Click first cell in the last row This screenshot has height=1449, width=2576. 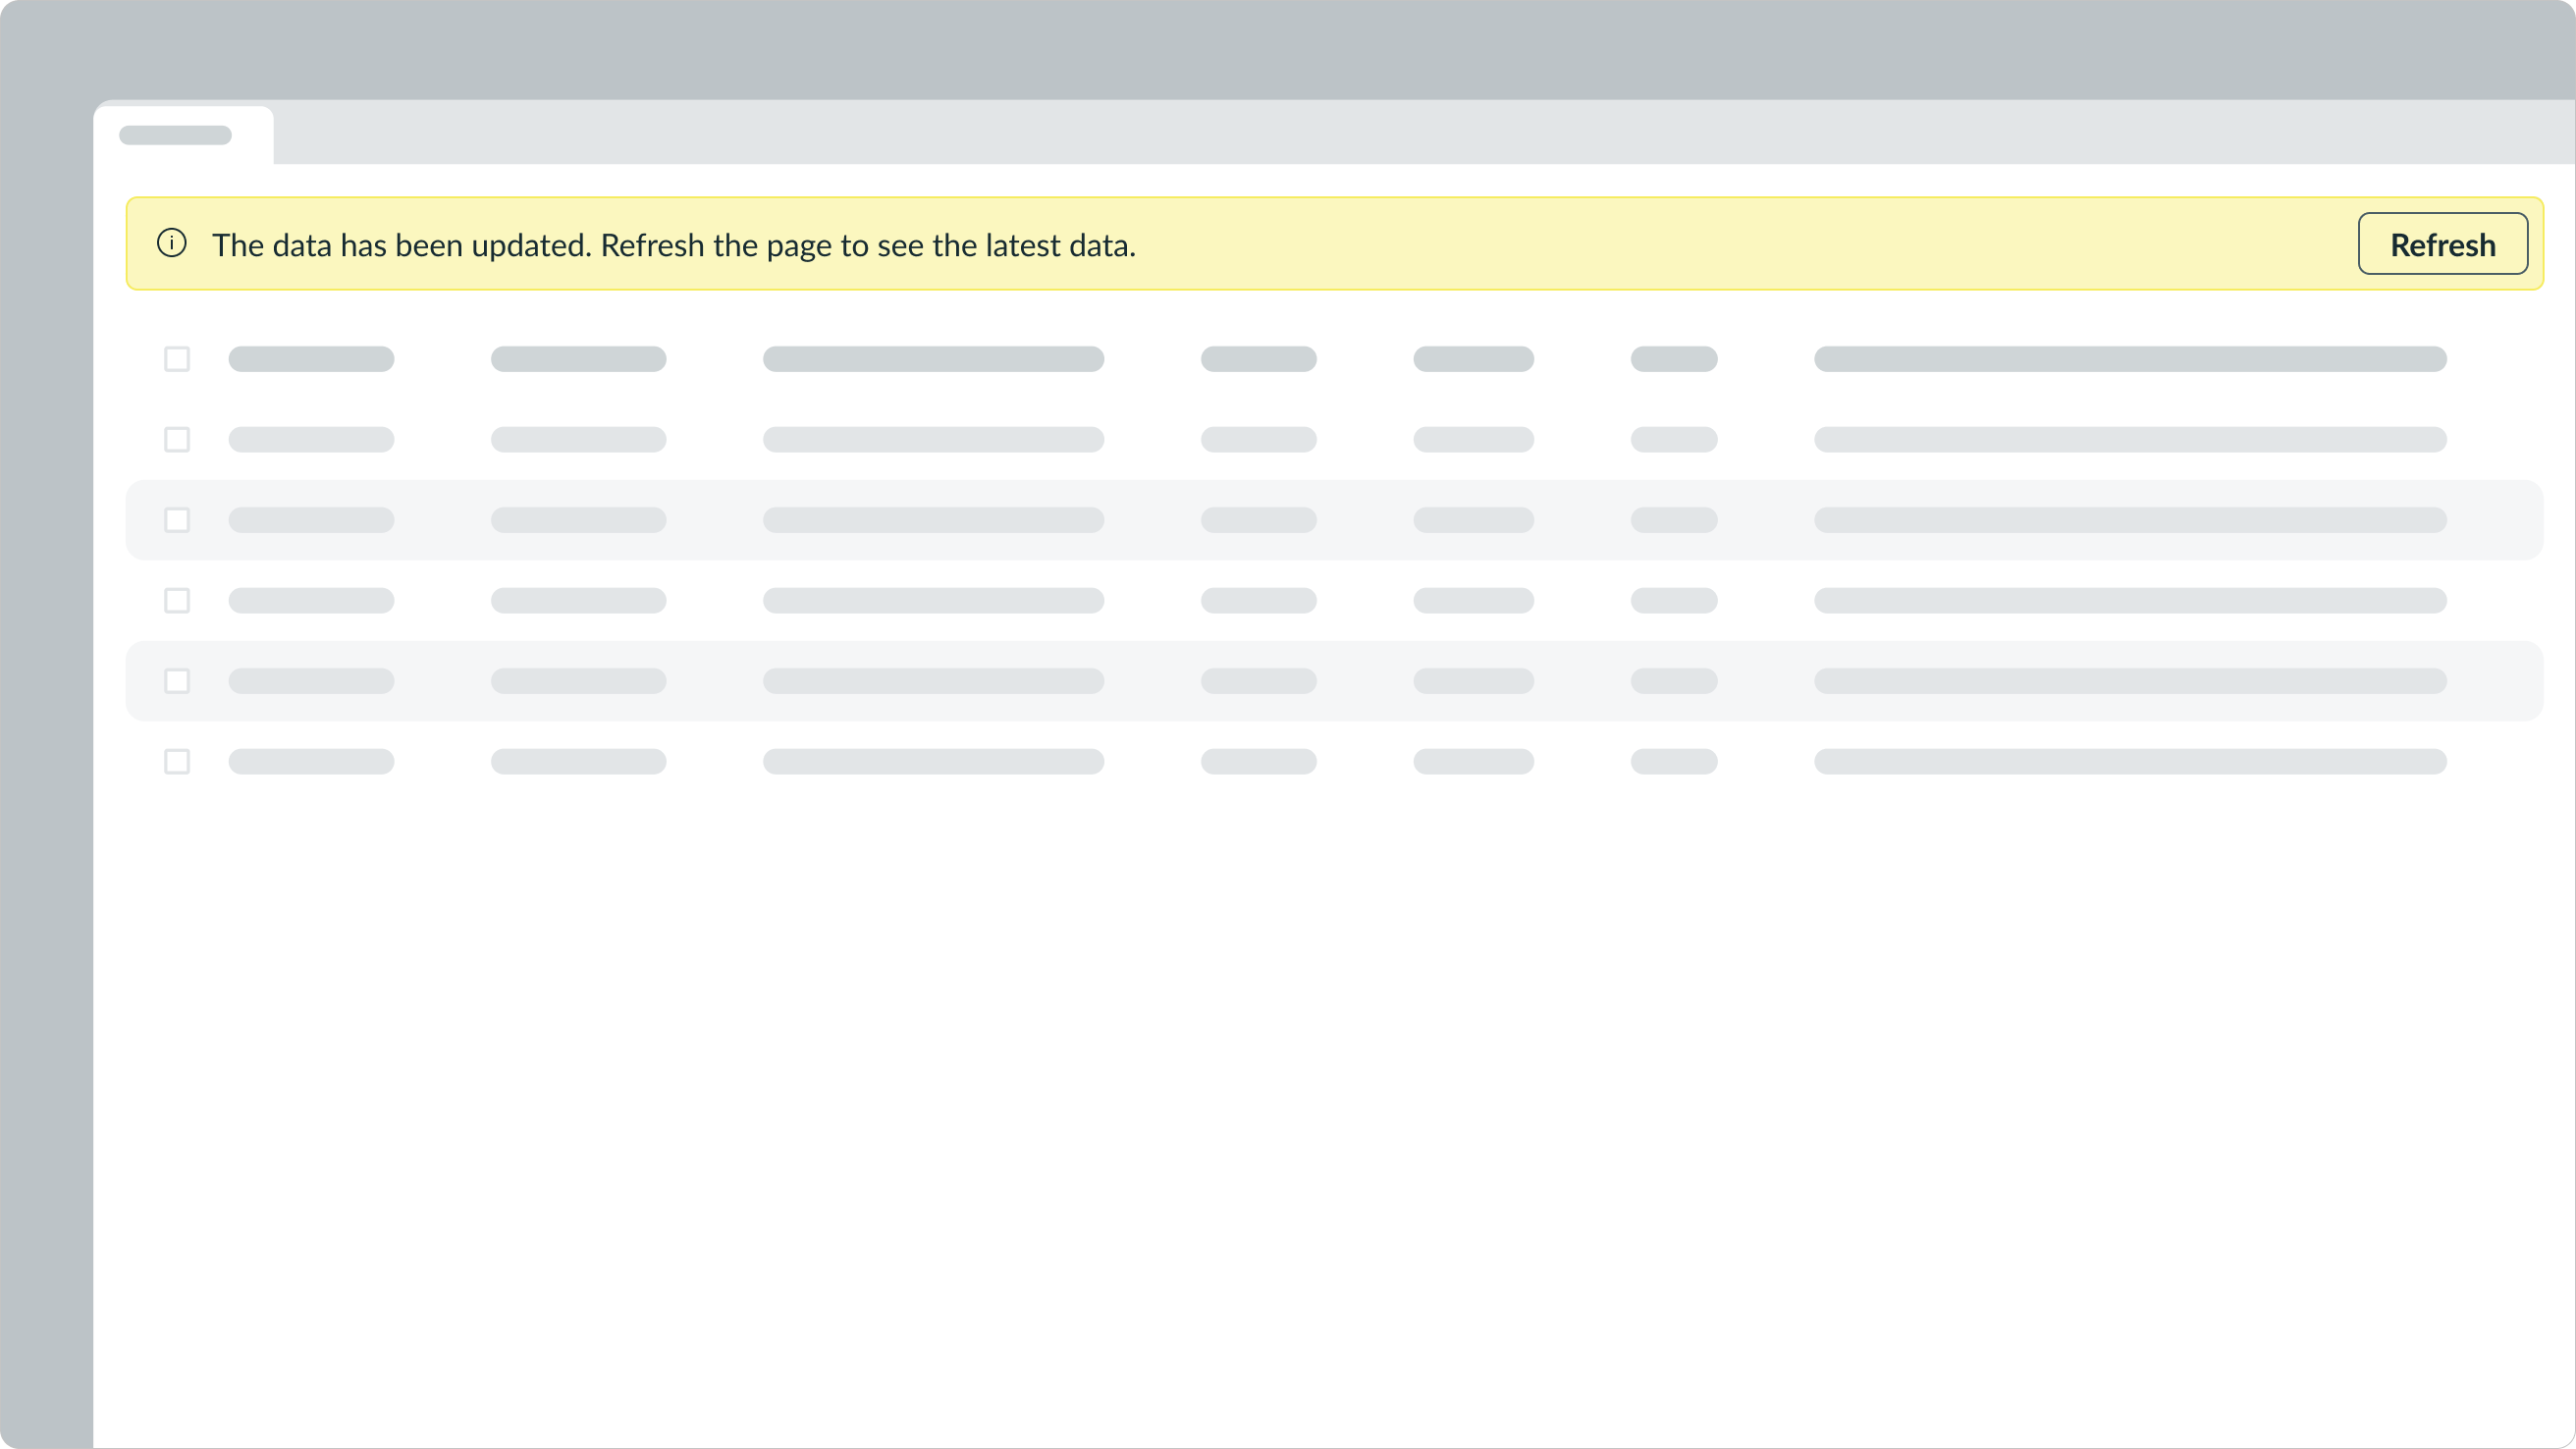tap(311, 762)
